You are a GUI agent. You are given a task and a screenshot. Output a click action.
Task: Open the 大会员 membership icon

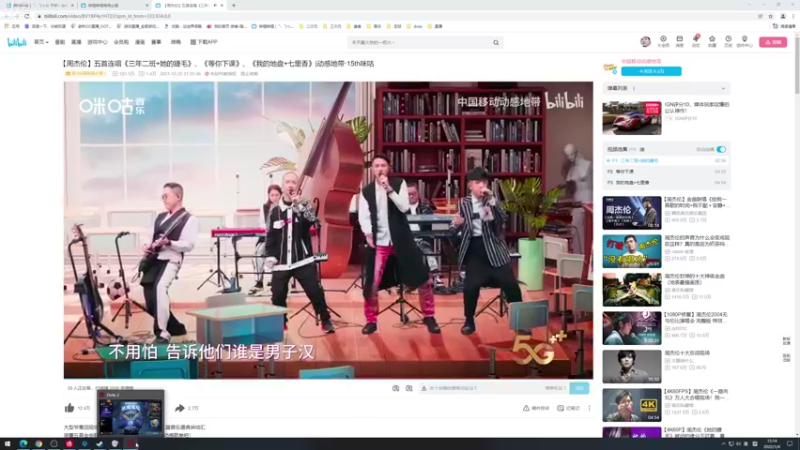tap(663, 41)
